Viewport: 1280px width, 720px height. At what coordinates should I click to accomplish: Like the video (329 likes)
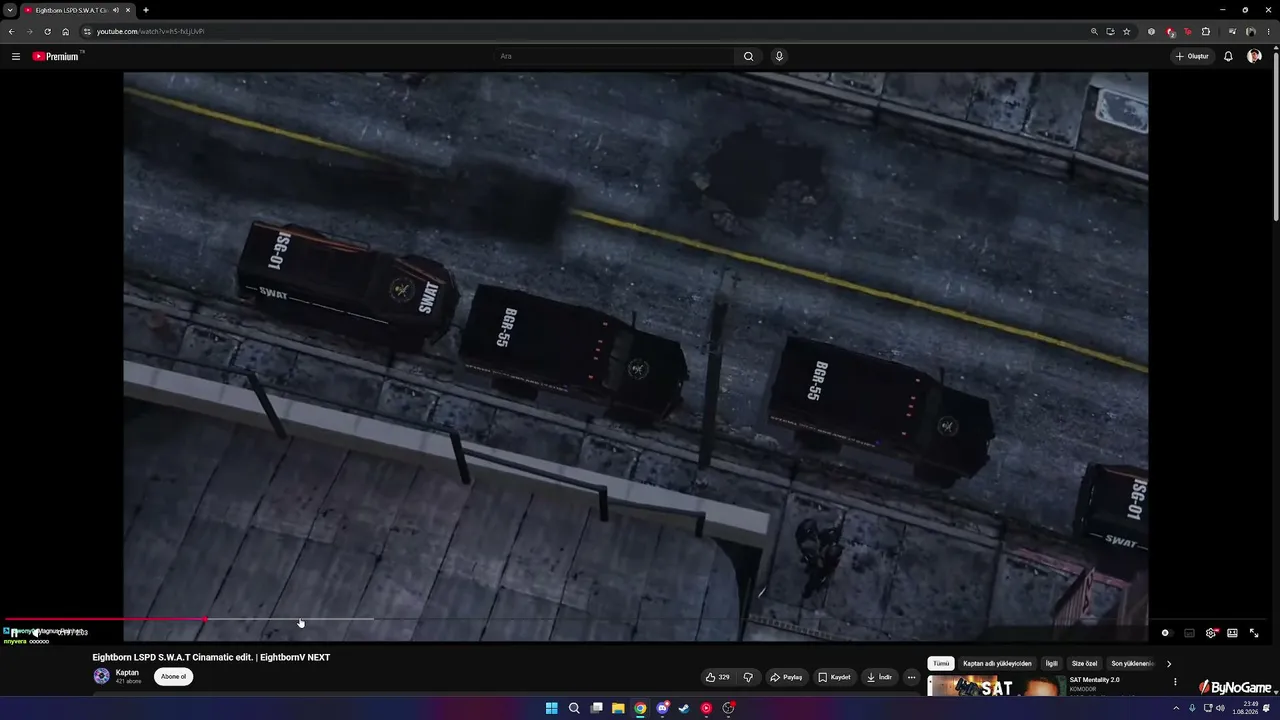click(718, 677)
